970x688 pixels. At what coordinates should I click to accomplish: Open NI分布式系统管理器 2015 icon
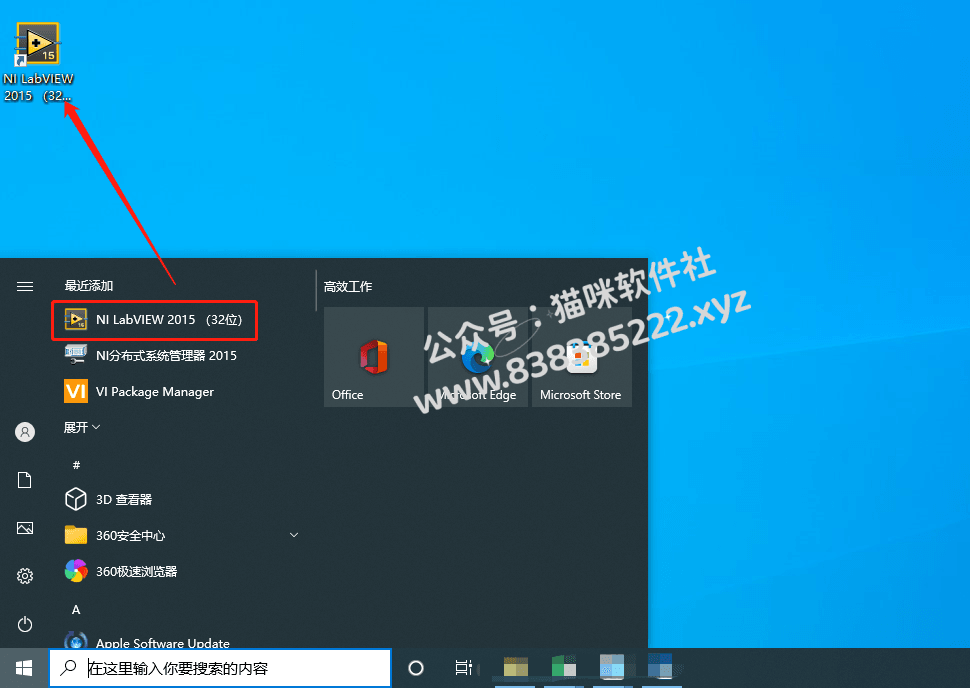tap(76, 355)
